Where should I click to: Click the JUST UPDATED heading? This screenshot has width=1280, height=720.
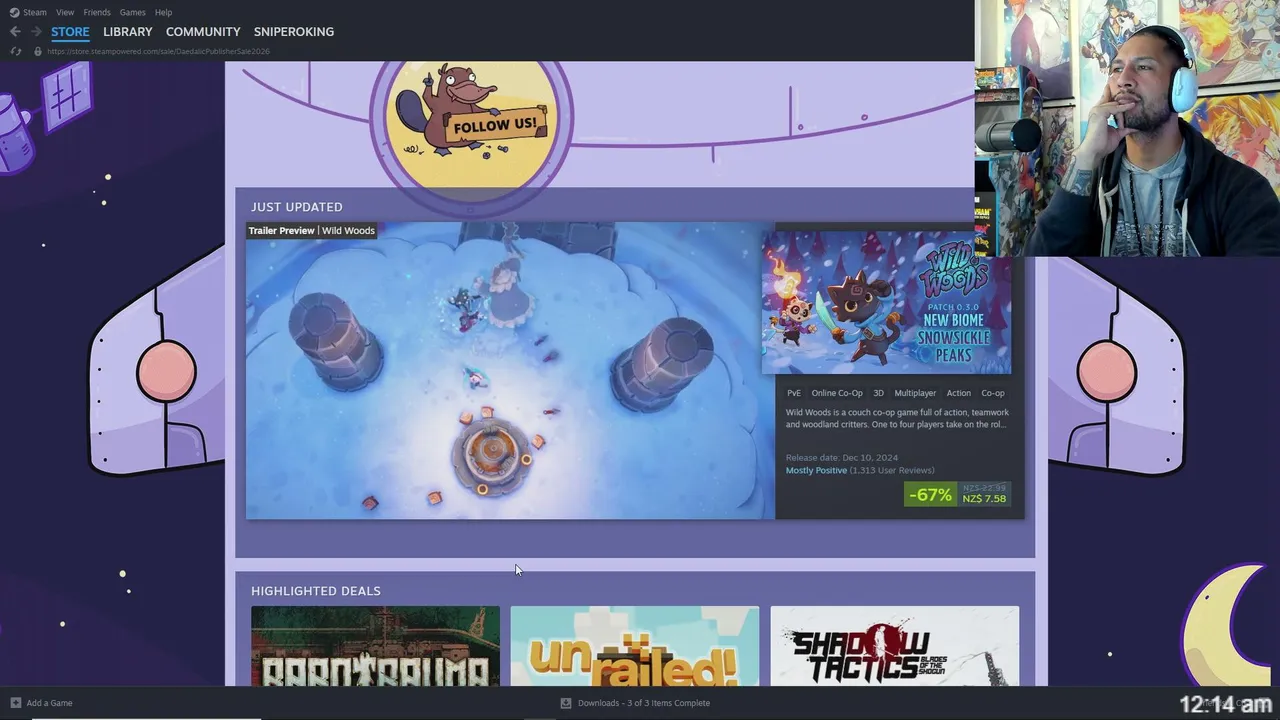(x=297, y=207)
